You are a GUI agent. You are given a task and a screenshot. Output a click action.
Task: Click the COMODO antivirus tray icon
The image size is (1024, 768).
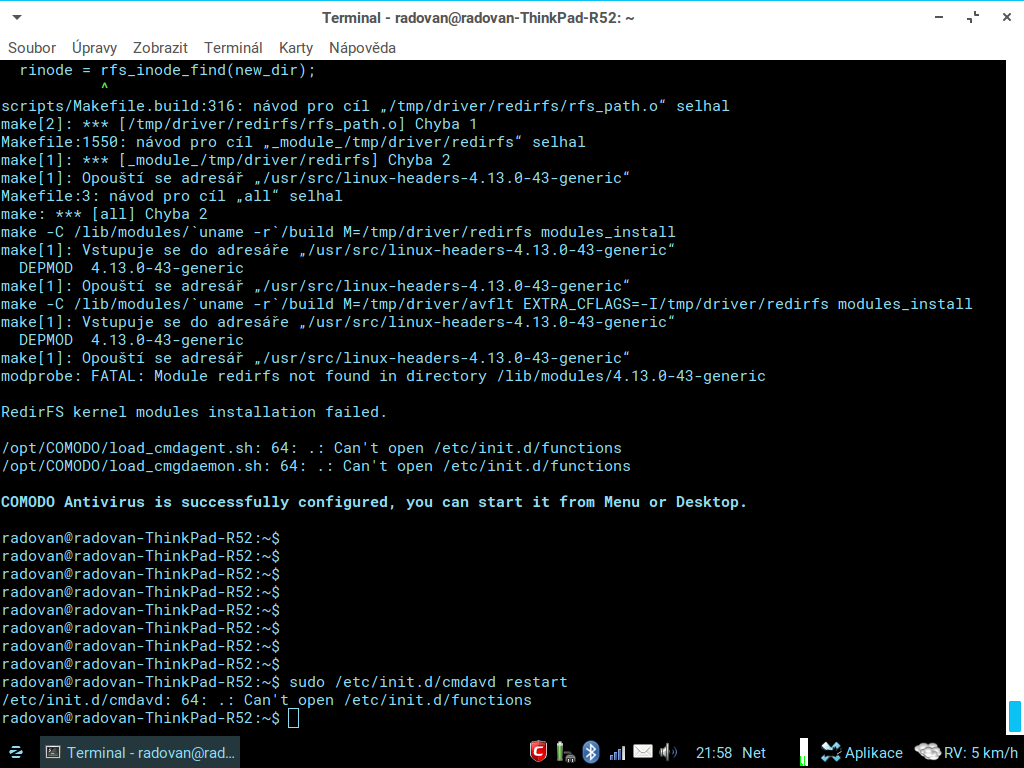(538, 752)
